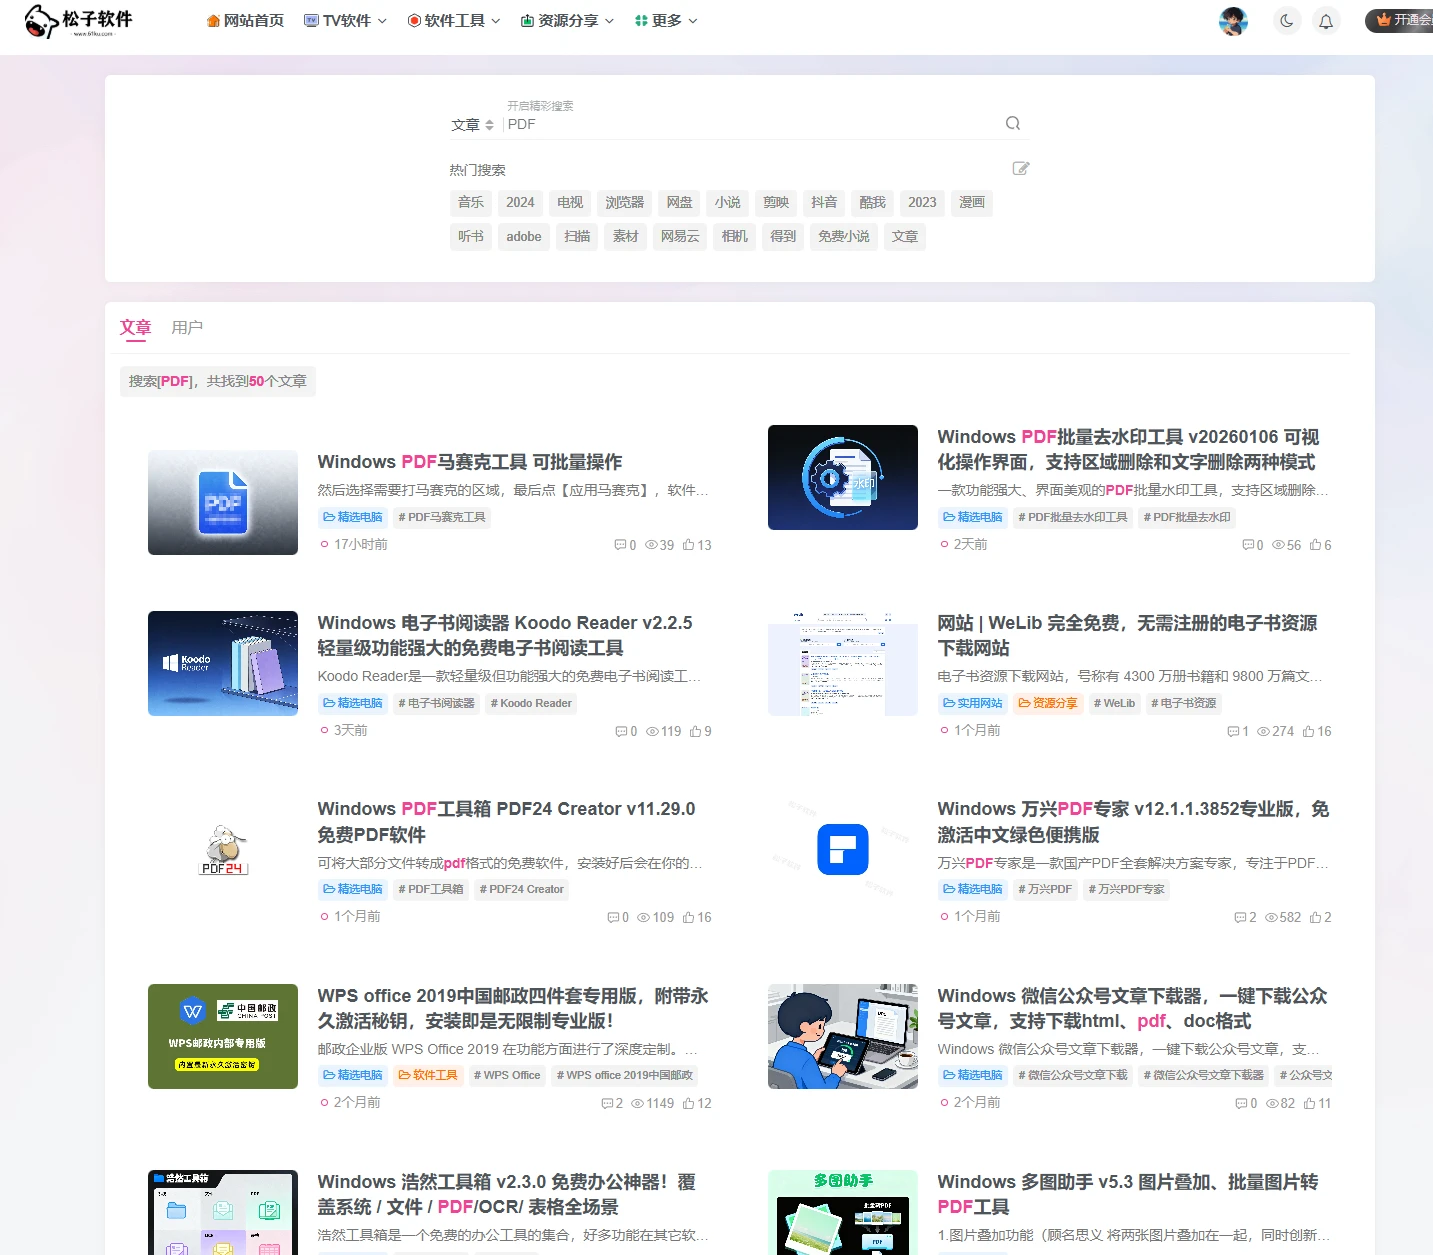
Task: Click the # 万兴PDF专家 tag
Action: 1126,889
